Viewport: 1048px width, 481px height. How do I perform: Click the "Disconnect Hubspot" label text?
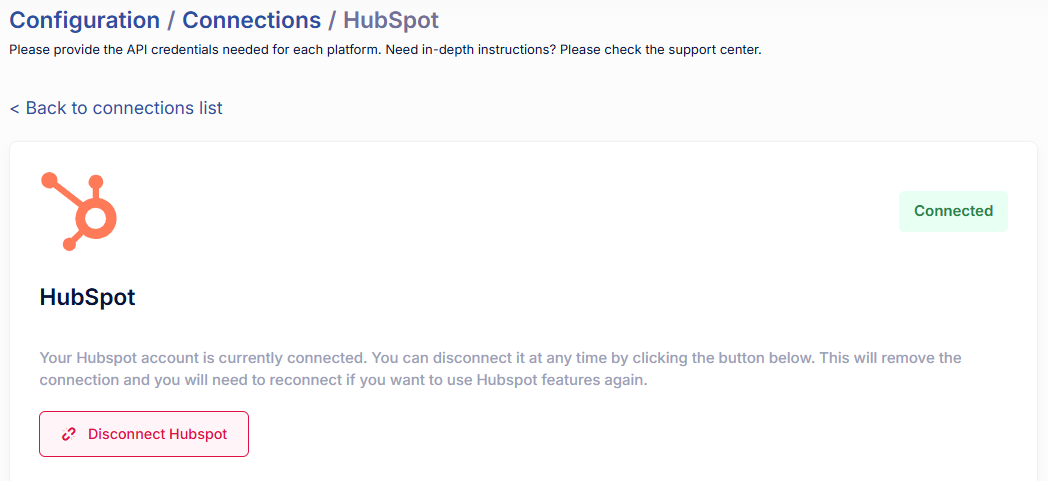pos(157,434)
